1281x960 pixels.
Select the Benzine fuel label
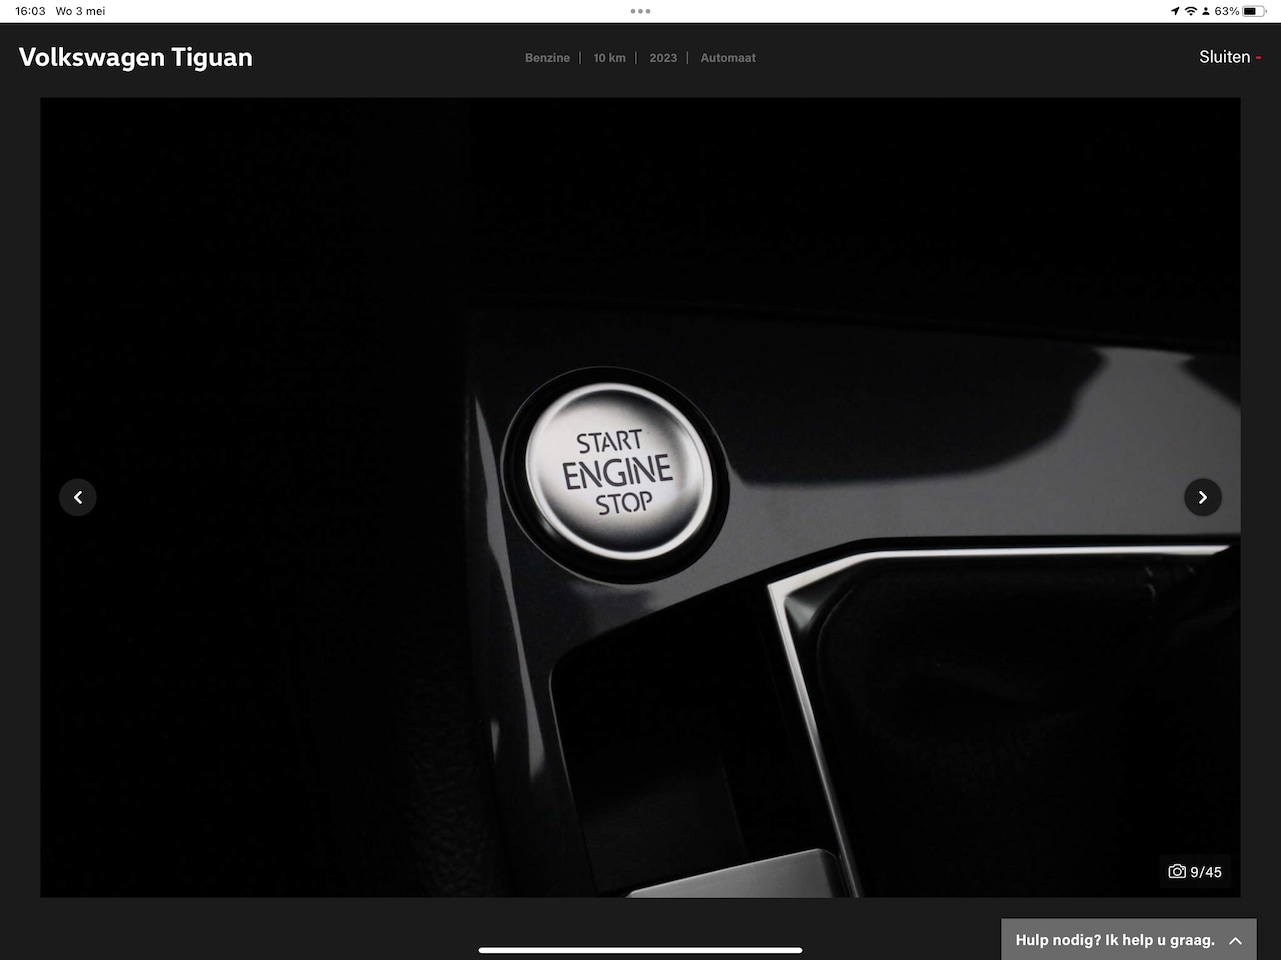pyautogui.click(x=547, y=58)
